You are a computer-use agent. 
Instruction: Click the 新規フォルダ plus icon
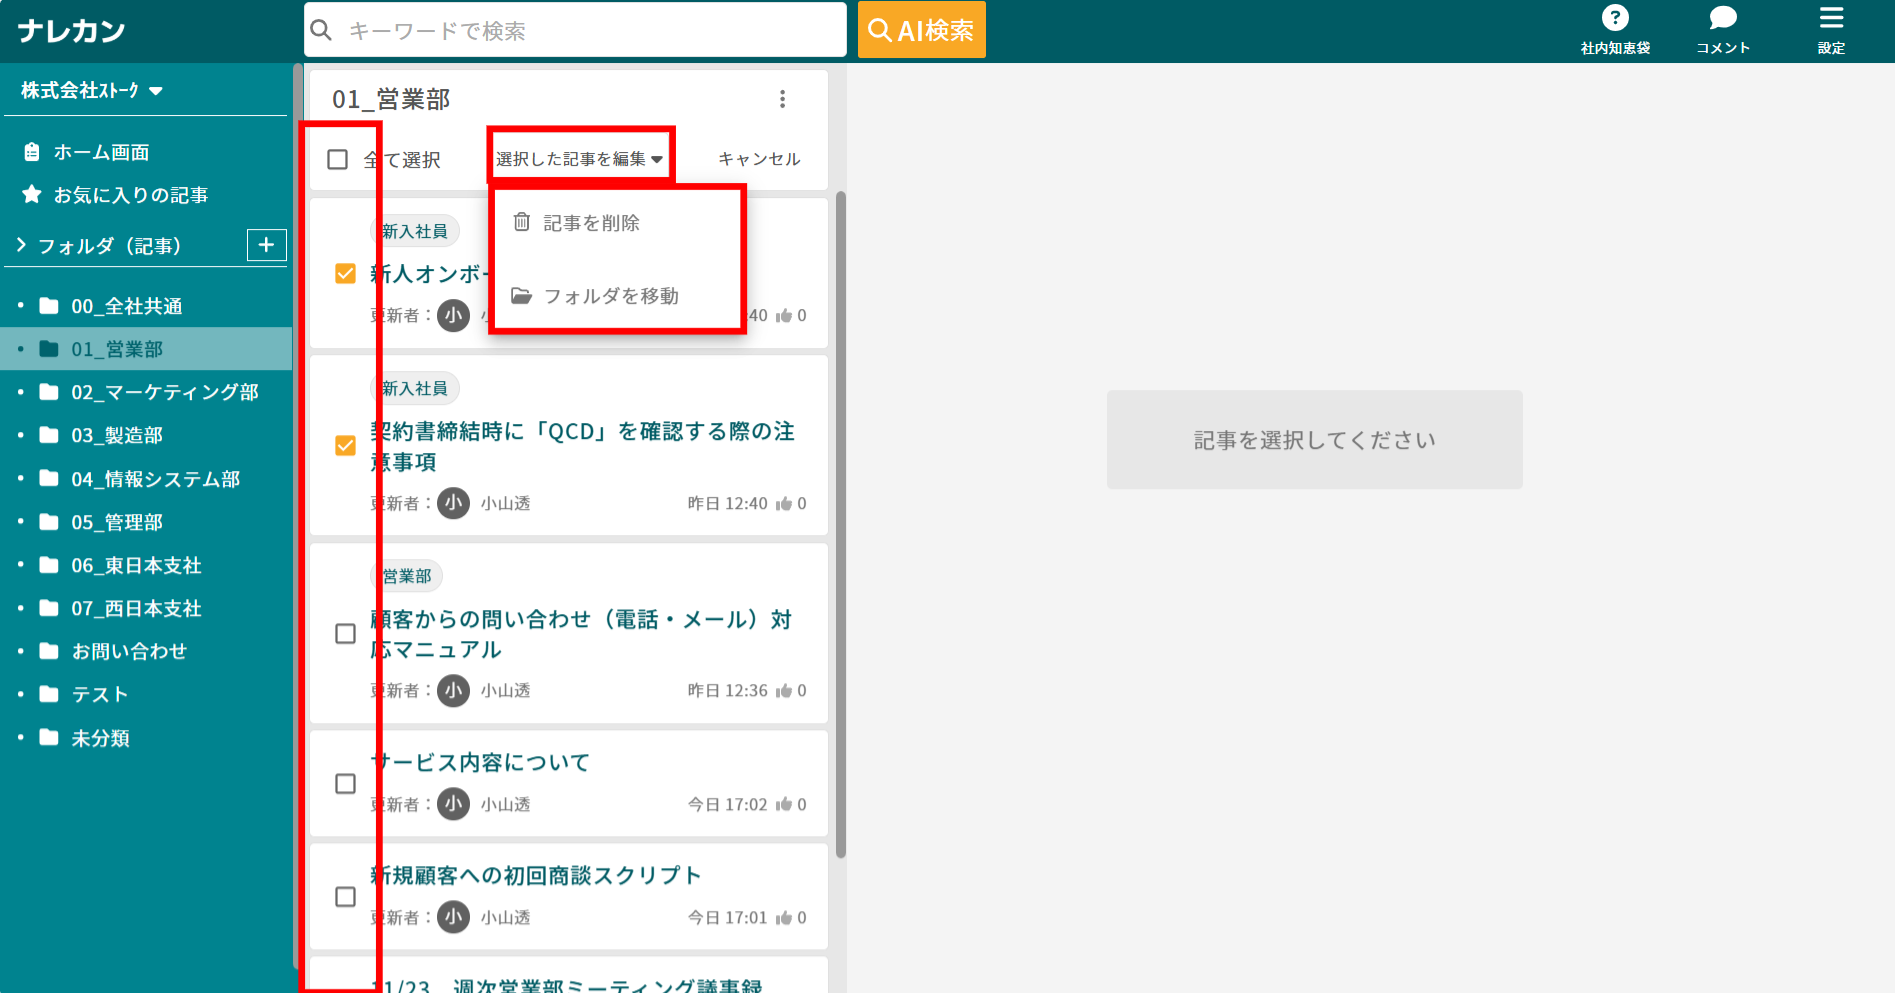[266, 245]
